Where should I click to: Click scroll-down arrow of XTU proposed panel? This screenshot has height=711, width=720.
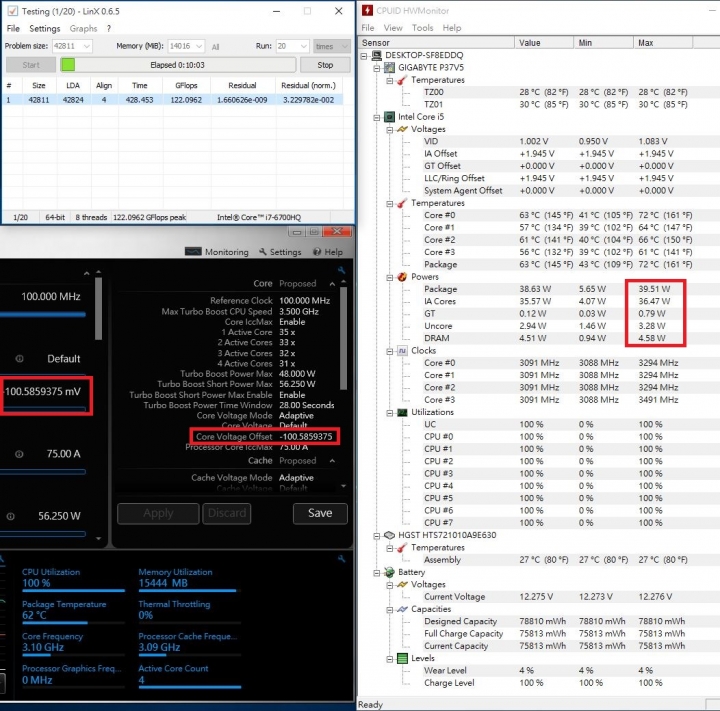tap(343, 486)
